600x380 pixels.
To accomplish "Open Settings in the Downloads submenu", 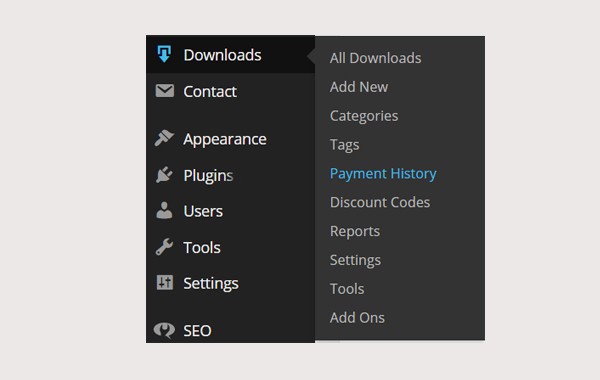I will coord(355,260).
